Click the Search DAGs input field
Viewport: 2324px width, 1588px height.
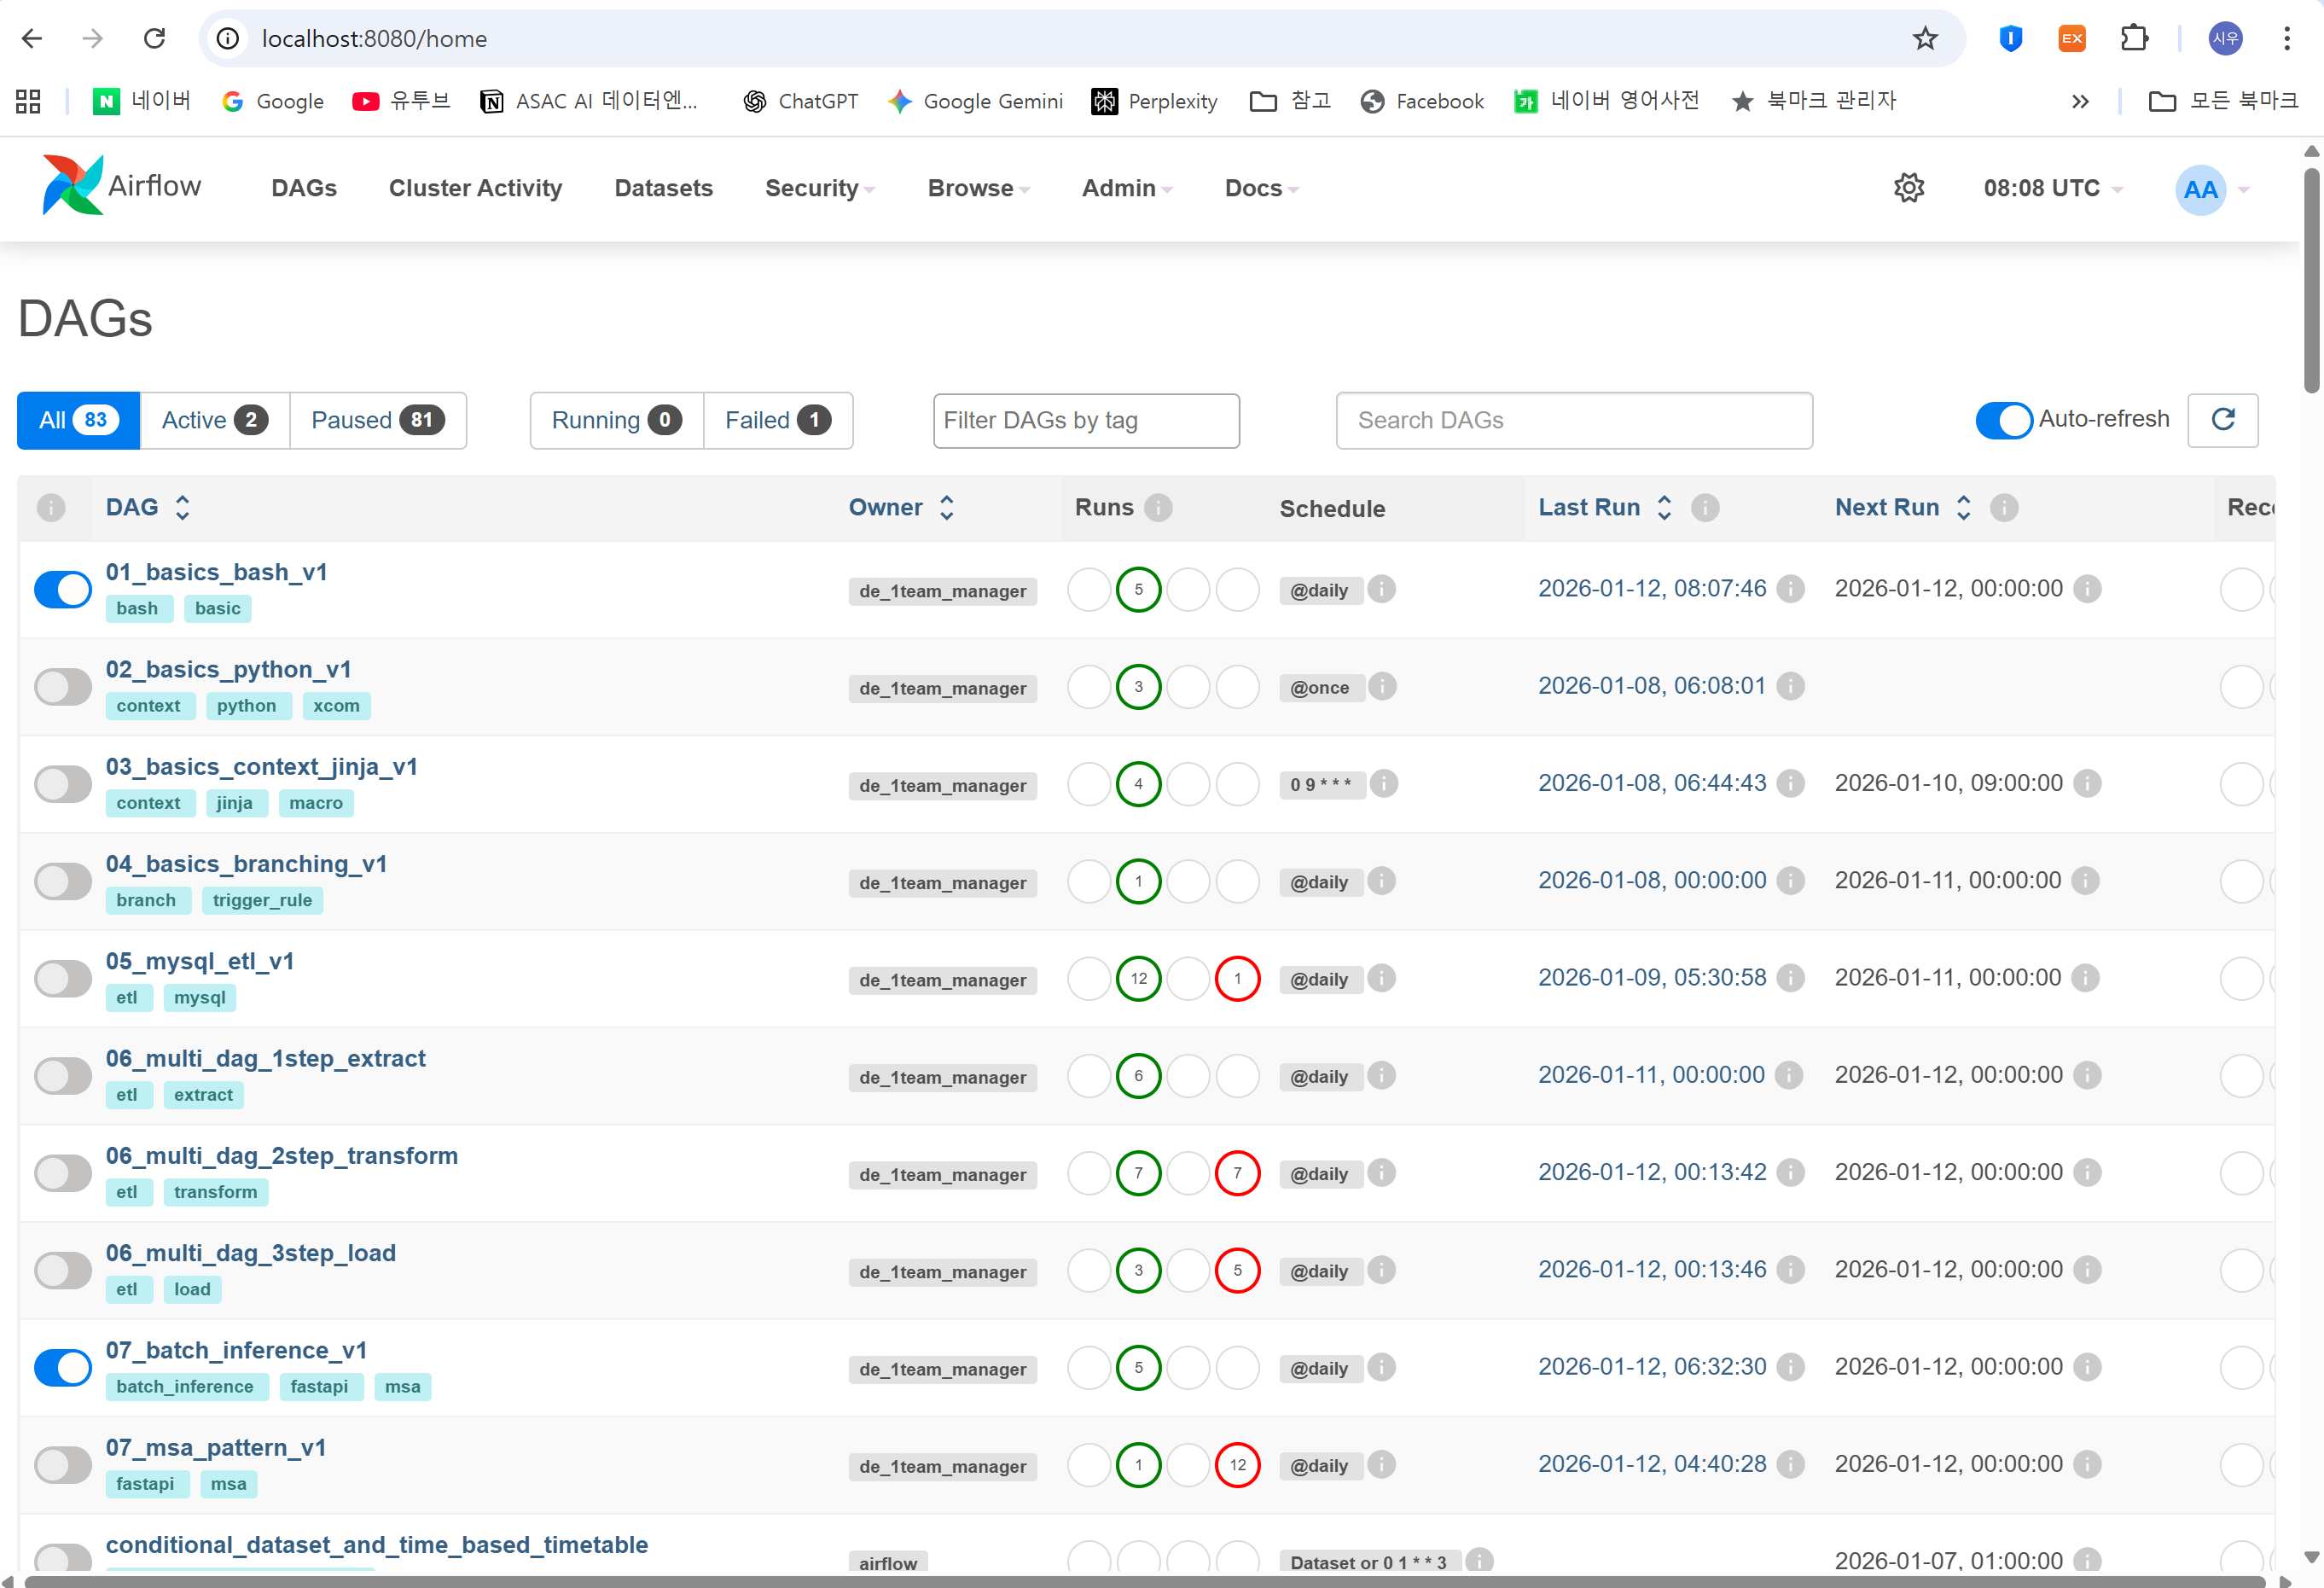pyautogui.click(x=1573, y=421)
